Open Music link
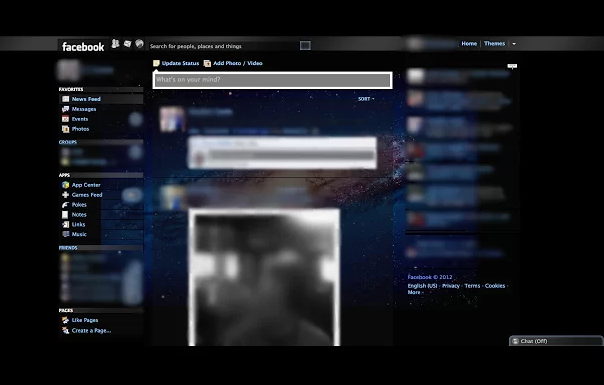Screen dimensions: 604x385 coord(79,234)
